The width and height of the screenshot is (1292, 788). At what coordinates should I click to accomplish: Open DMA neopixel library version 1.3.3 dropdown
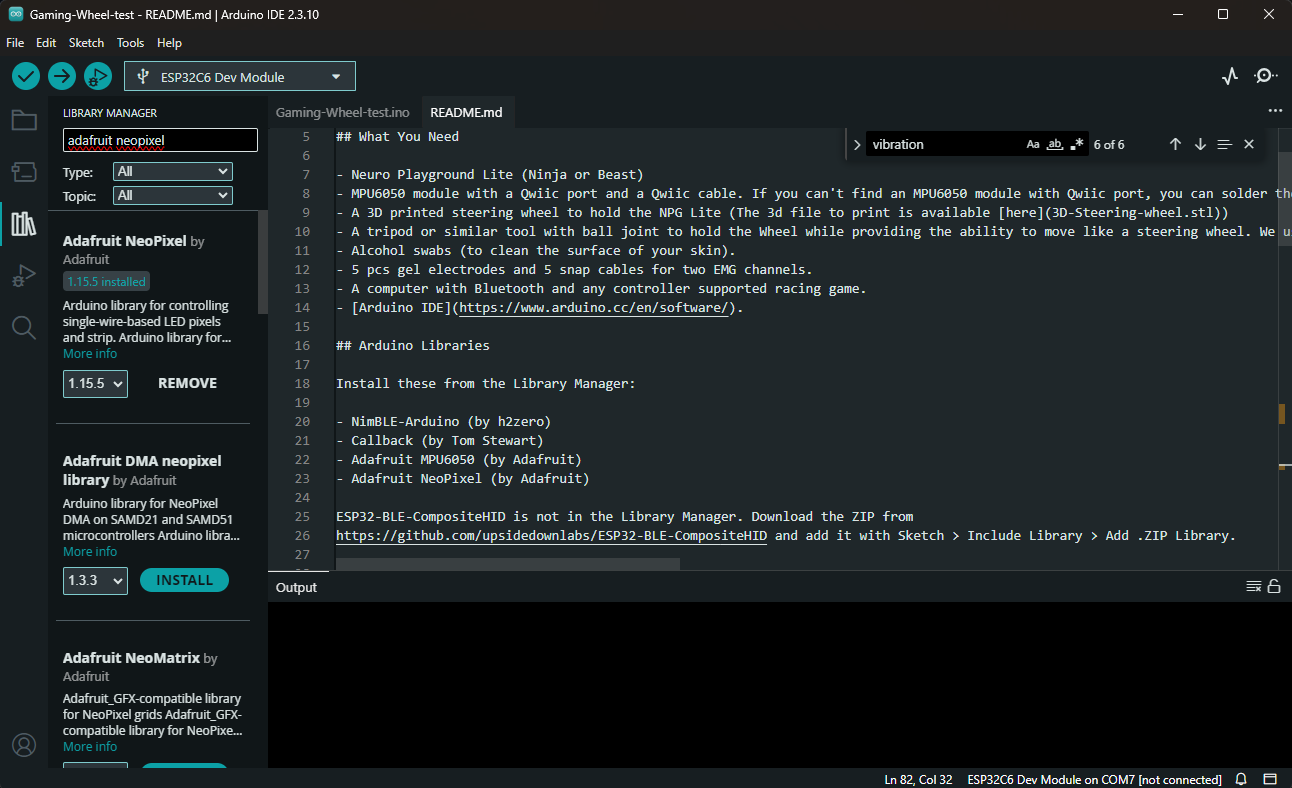(x=95, y=580)
